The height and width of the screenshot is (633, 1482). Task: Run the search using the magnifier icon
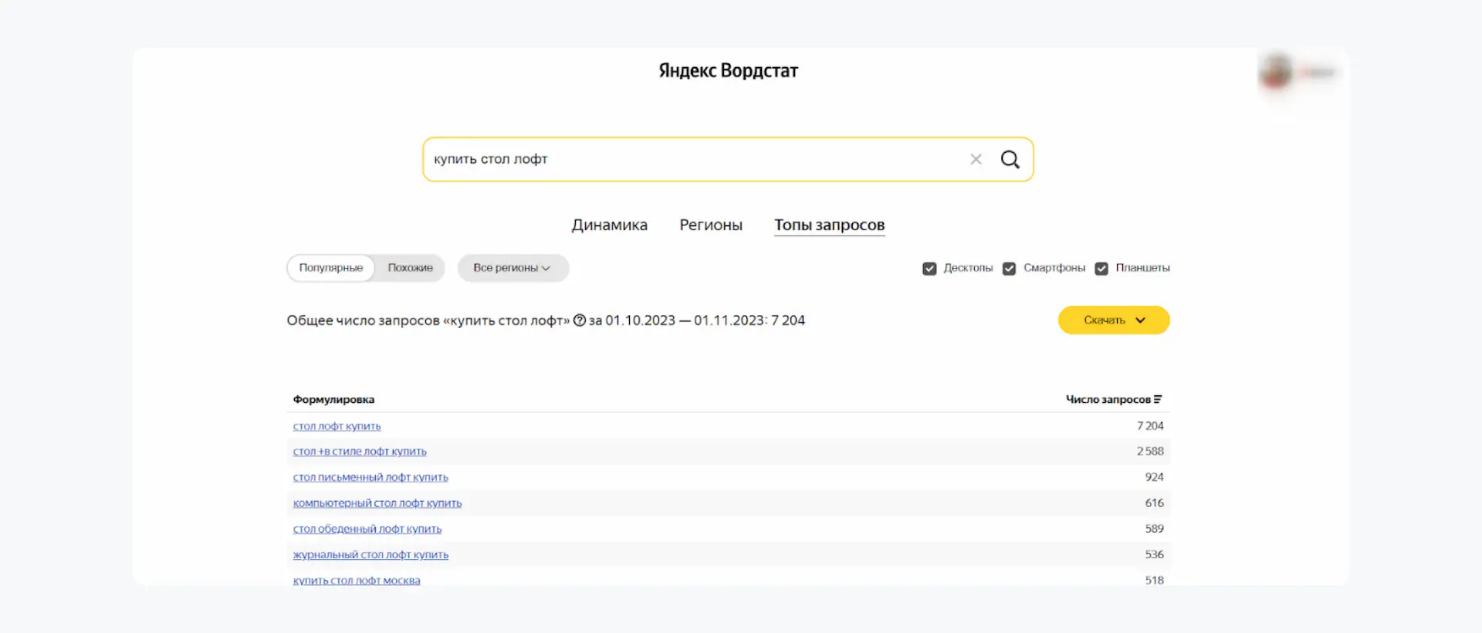click(x=1010, y=158)
